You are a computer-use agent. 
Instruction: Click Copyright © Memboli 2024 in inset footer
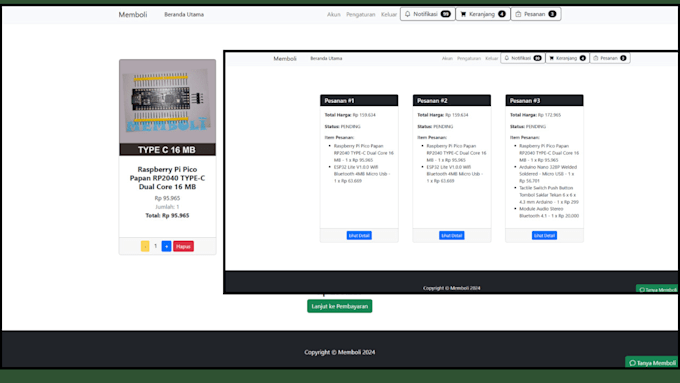click(451, 288)
